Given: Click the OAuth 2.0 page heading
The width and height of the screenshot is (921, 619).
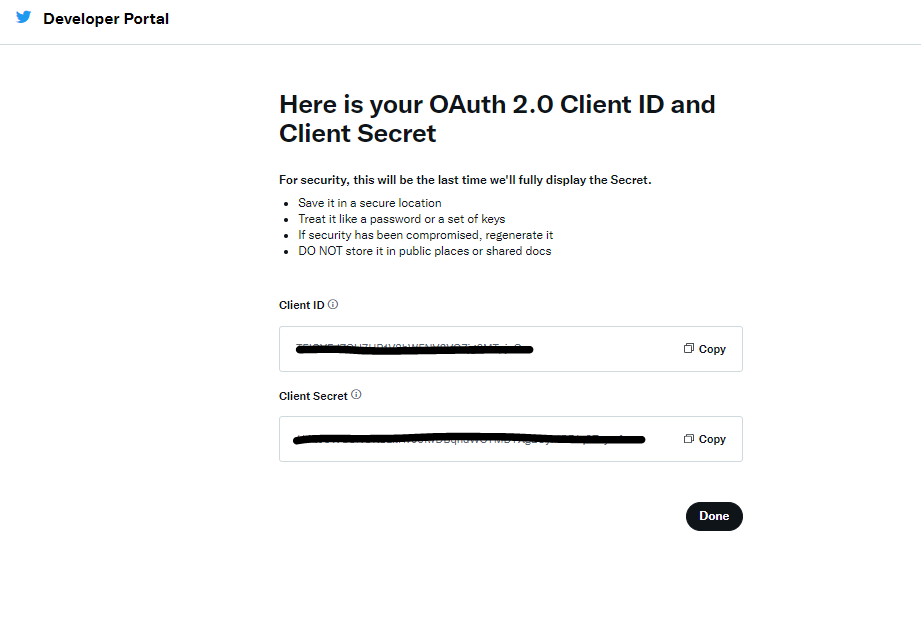Looking at the screenshot, I should point(497,118).
